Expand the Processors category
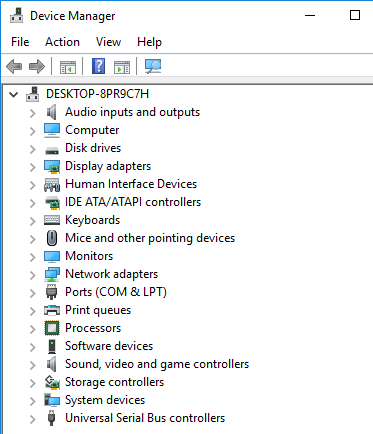Screen dimensions: 373x434 [x=33, y=329]
